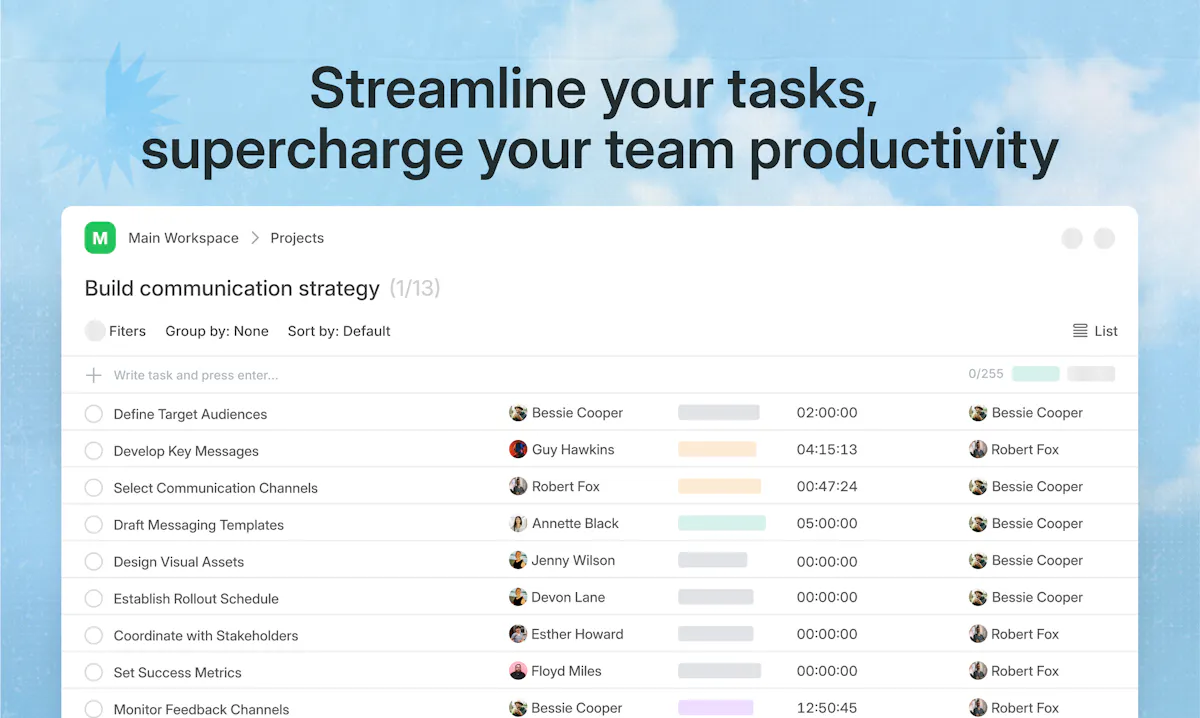
Task: Open the List view icon
Action: [x=1080, y=331]
